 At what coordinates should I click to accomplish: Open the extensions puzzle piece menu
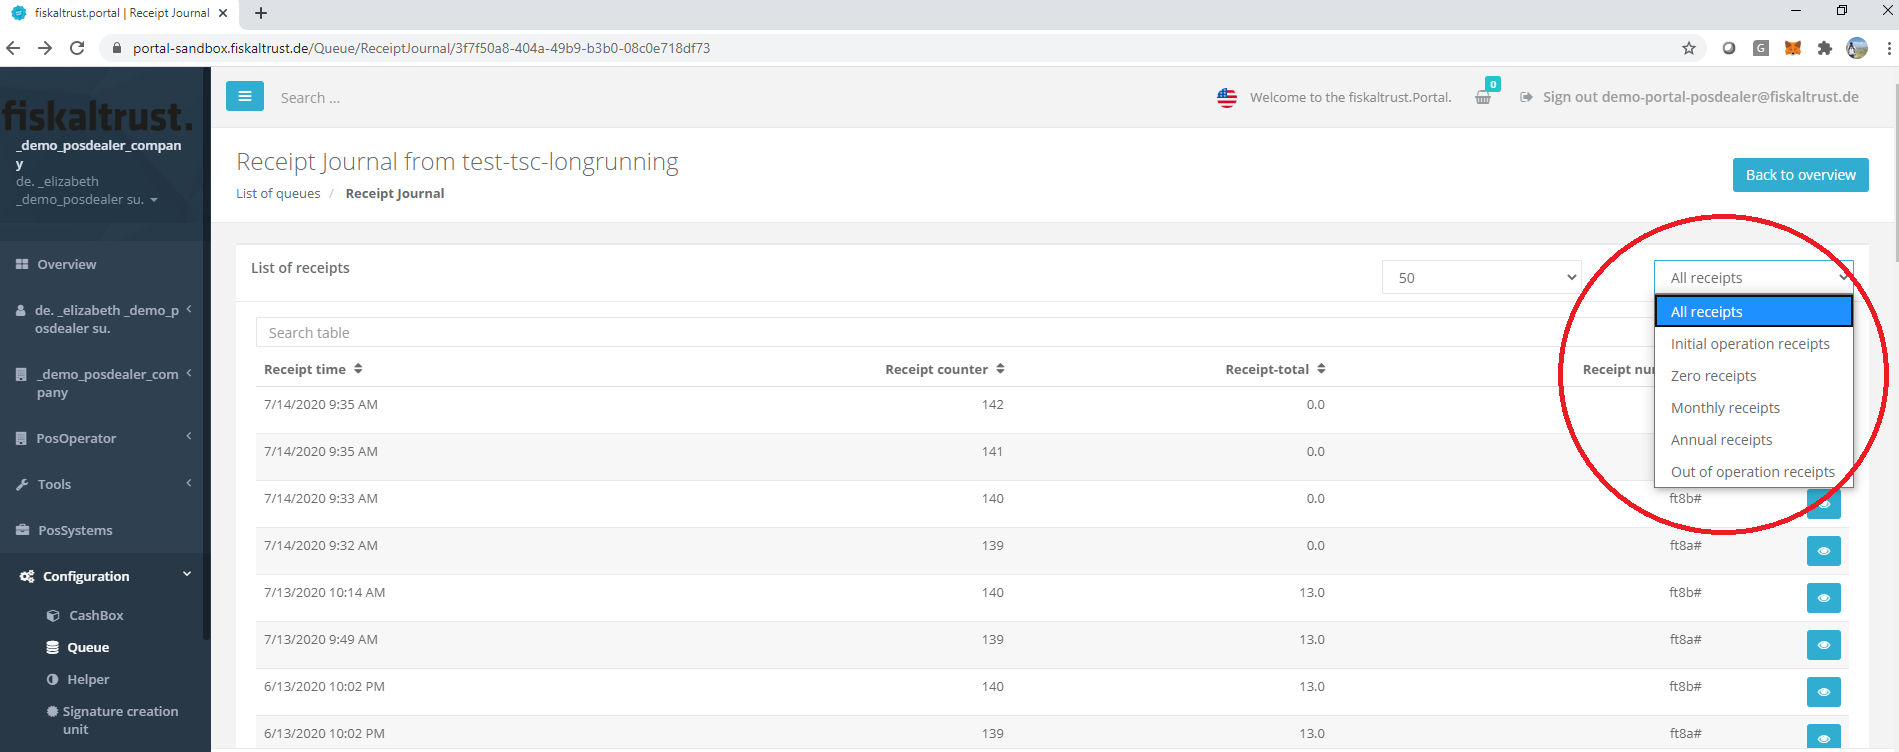pos(1825,48)
